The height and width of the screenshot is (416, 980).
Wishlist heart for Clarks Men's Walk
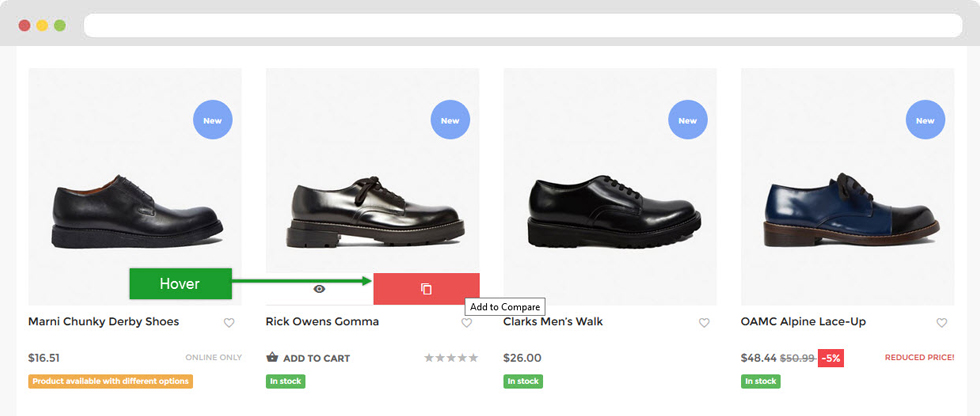(x=704, y=323)
